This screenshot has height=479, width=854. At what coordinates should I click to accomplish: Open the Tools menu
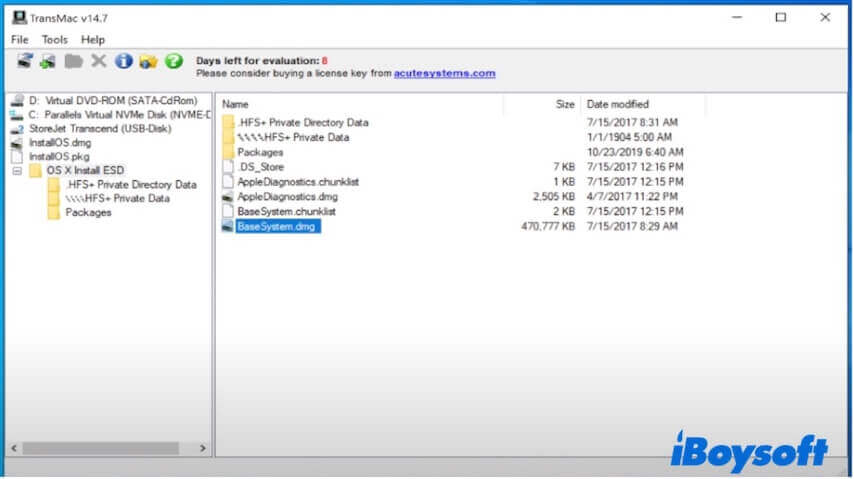coord(55,39)
